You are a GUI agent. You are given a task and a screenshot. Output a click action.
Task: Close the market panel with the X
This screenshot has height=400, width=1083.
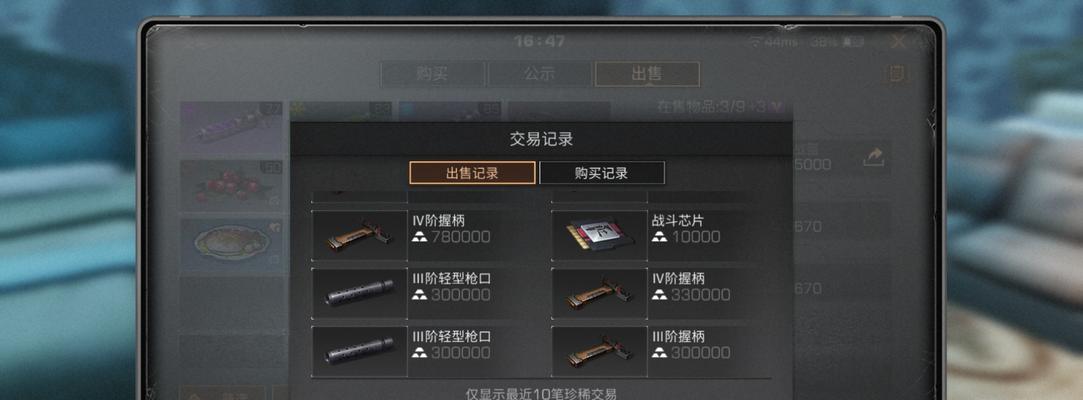(898, 42)
